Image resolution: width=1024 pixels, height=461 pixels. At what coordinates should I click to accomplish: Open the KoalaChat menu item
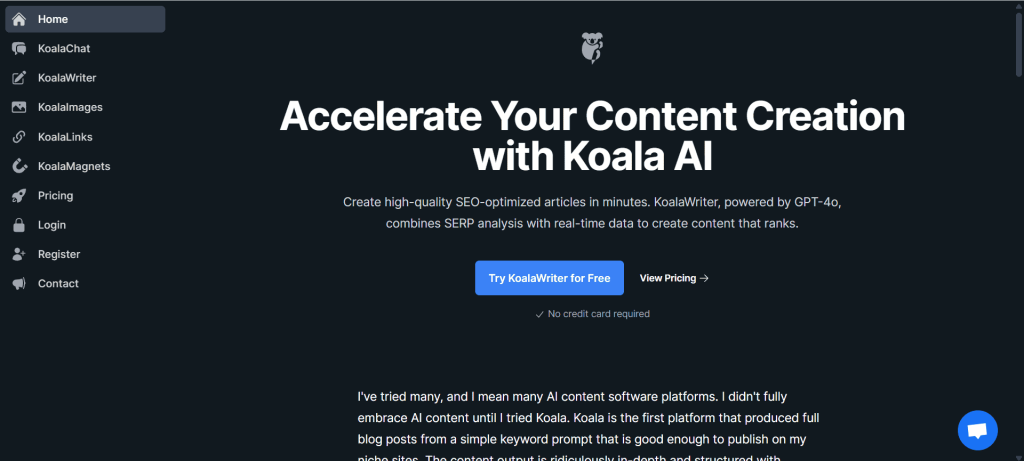click(x=64, y=48)
